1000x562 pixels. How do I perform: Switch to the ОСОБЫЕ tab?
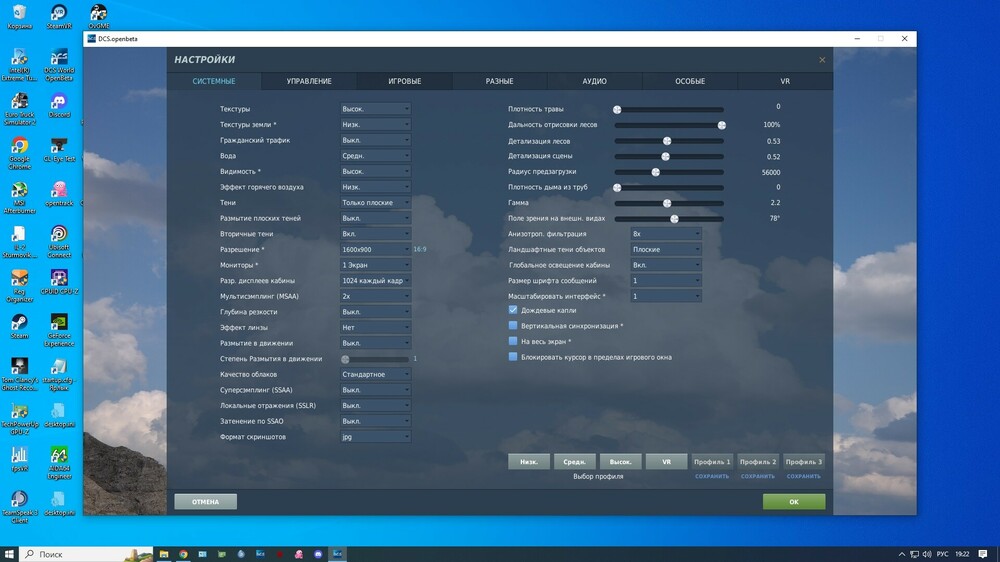(x=690, y=81)
